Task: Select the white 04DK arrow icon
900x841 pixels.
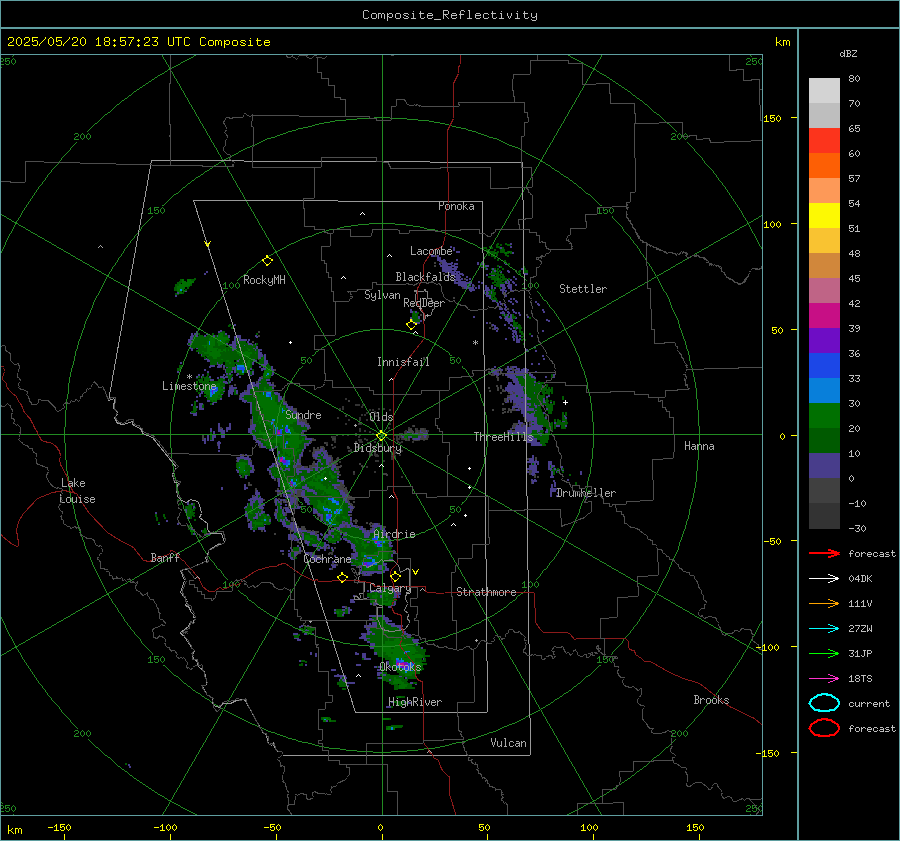Action: 824,578
